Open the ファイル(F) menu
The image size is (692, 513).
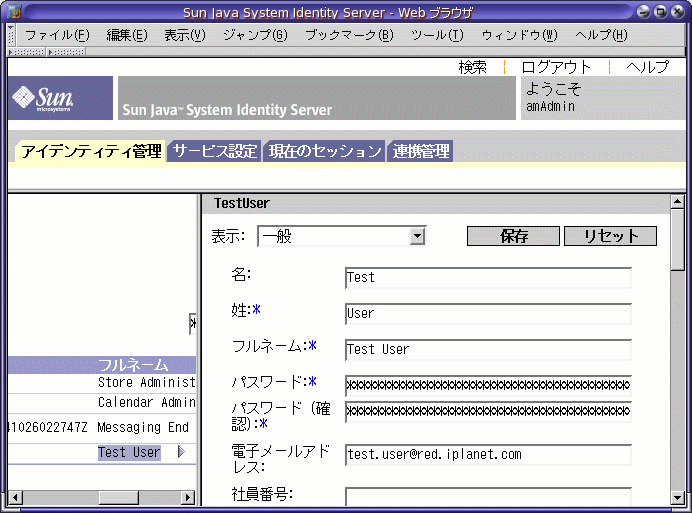[57, 35]
